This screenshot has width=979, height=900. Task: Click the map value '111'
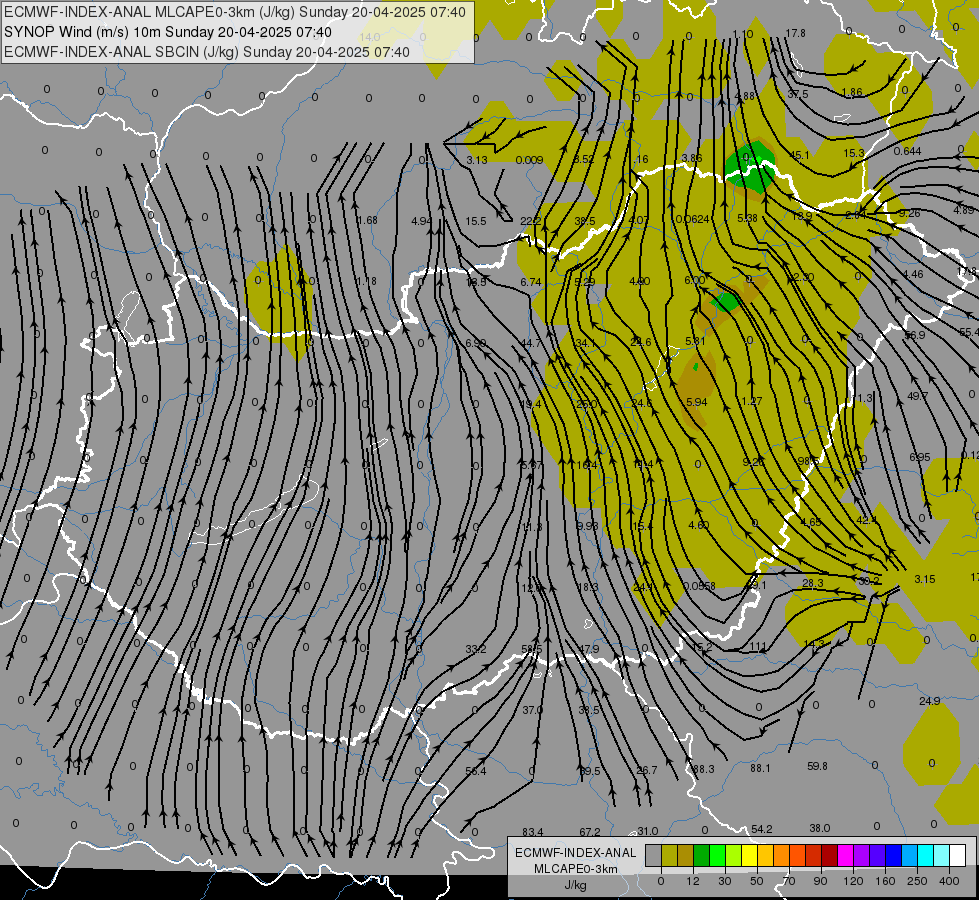point(757,646)
